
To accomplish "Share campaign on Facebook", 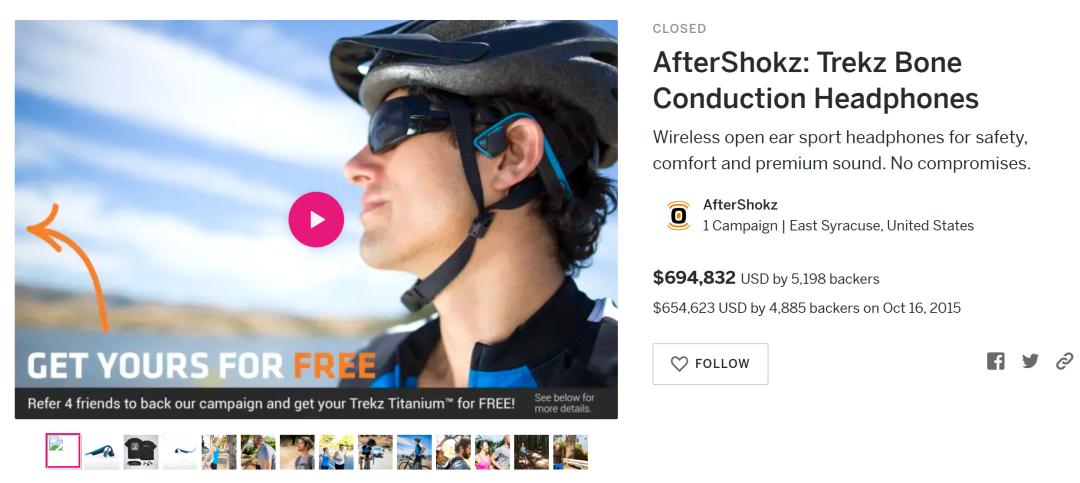I will point(995,361).
